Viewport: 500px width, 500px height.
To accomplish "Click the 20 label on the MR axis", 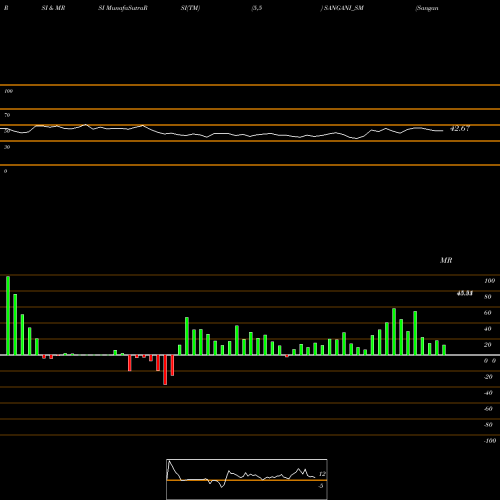I will pos(487,345).
